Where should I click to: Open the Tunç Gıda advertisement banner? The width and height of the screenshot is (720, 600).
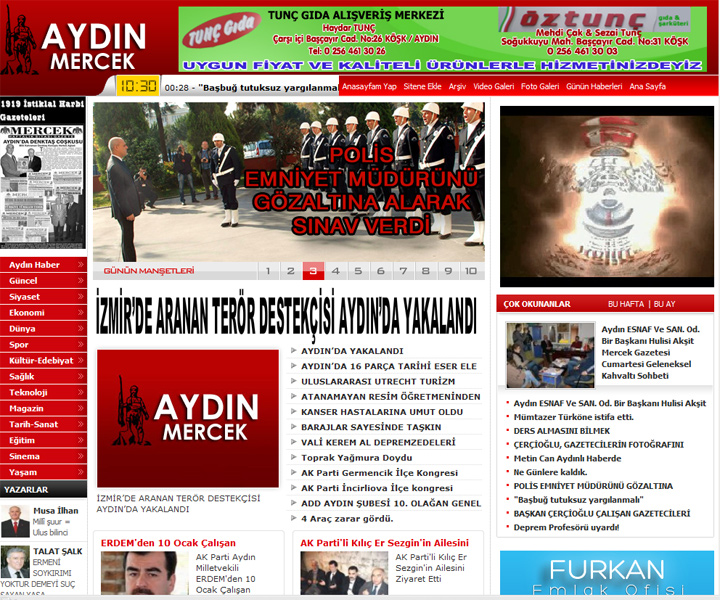[443, 39]
